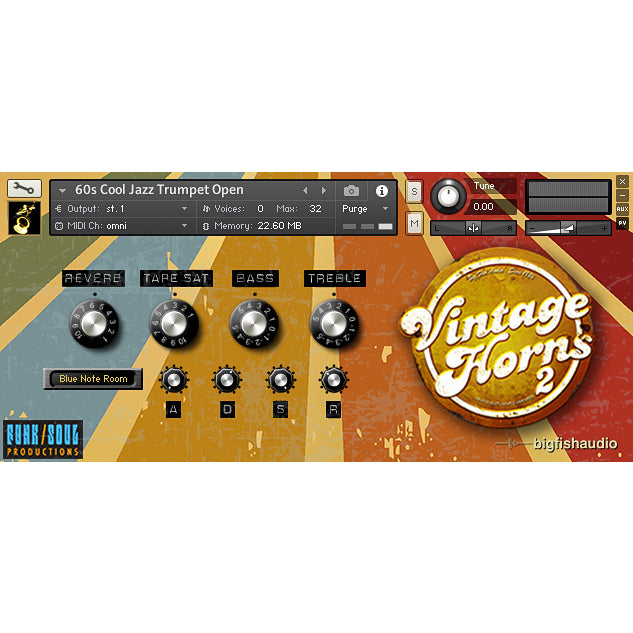This screenshot has height=633, width=633.
Task: Click the Tune knob
Action: click(x=448, y=197)
